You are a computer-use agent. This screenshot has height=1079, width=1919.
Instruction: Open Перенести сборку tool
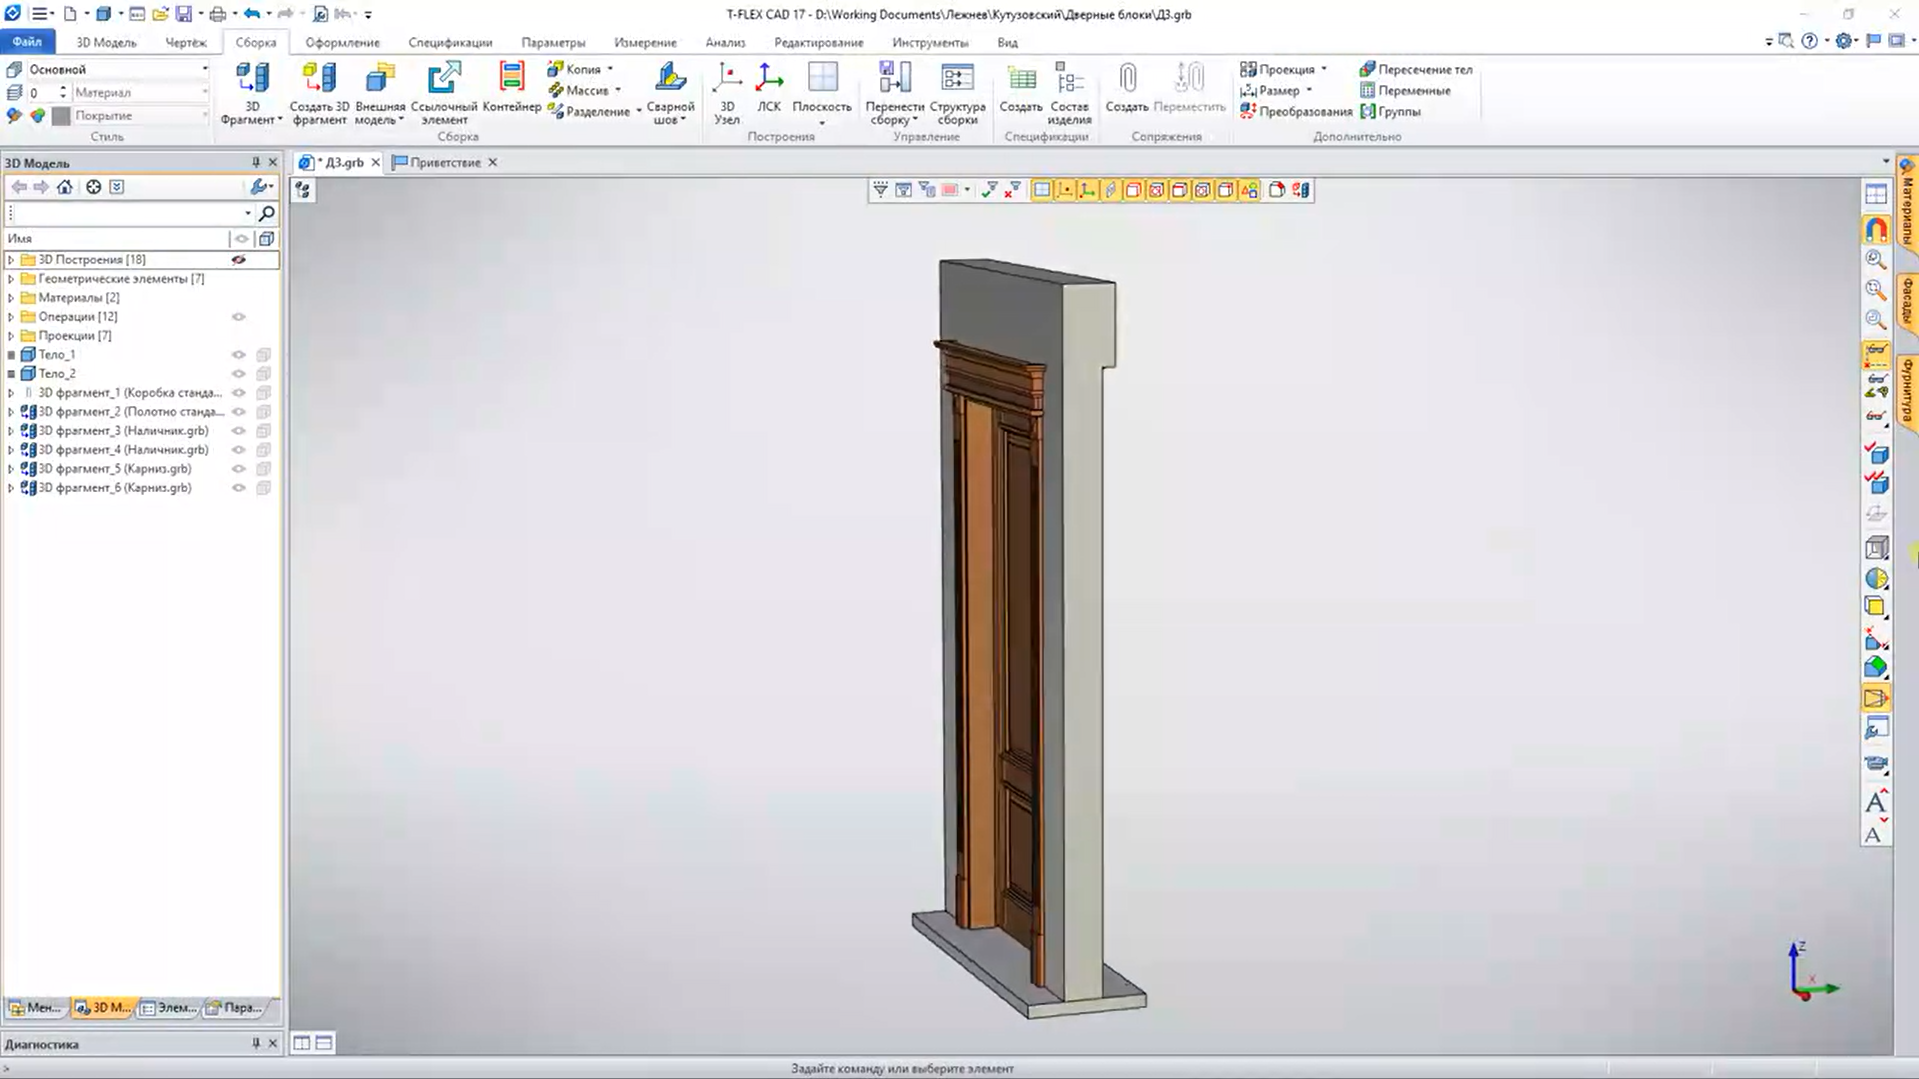coord(894,92)
